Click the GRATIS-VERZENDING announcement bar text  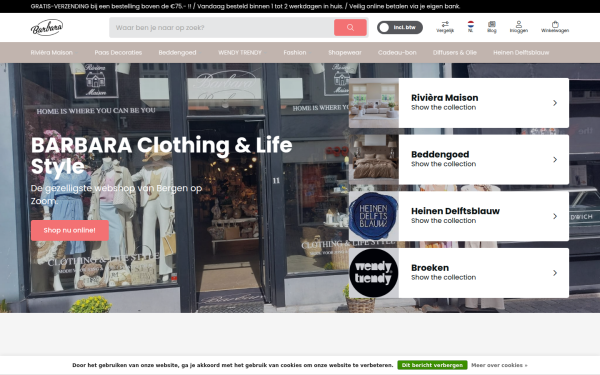245,7
